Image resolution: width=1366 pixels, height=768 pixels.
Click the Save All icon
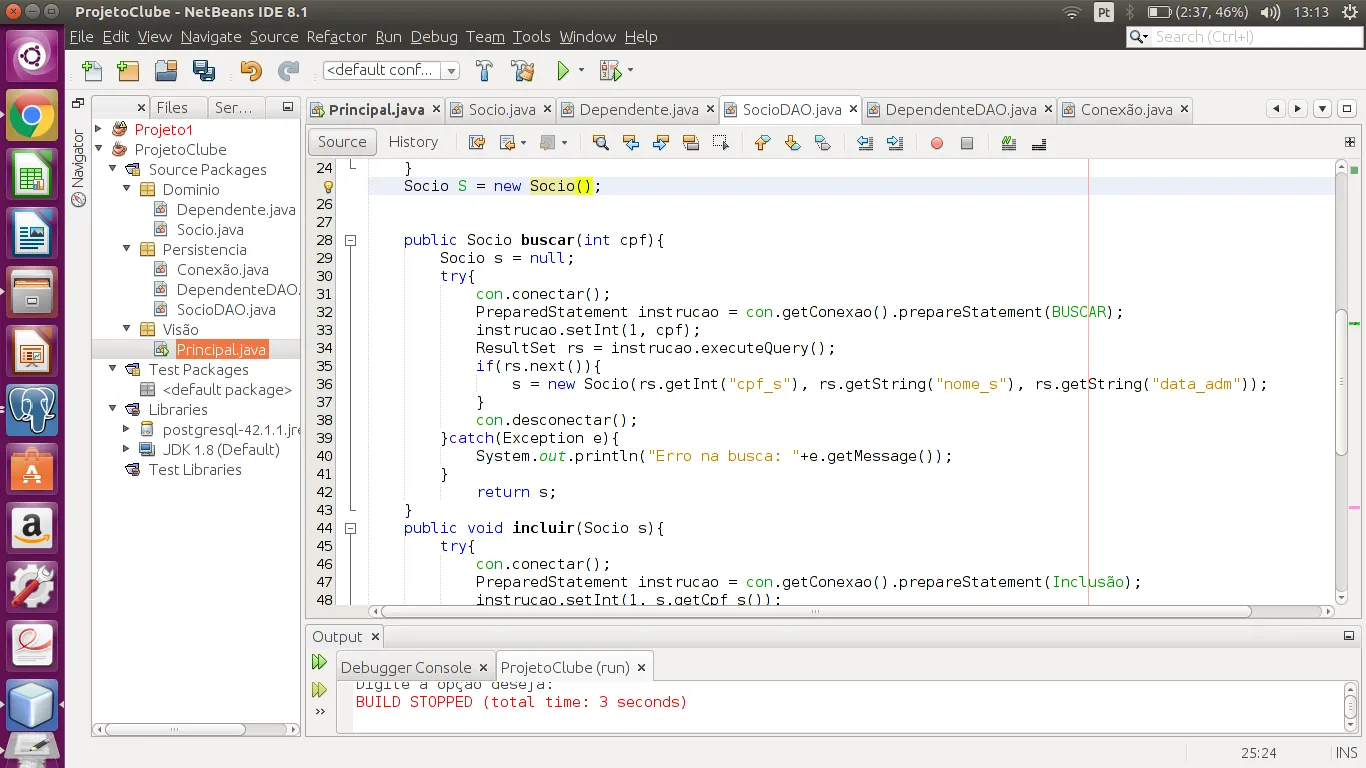tap(204, 71)
